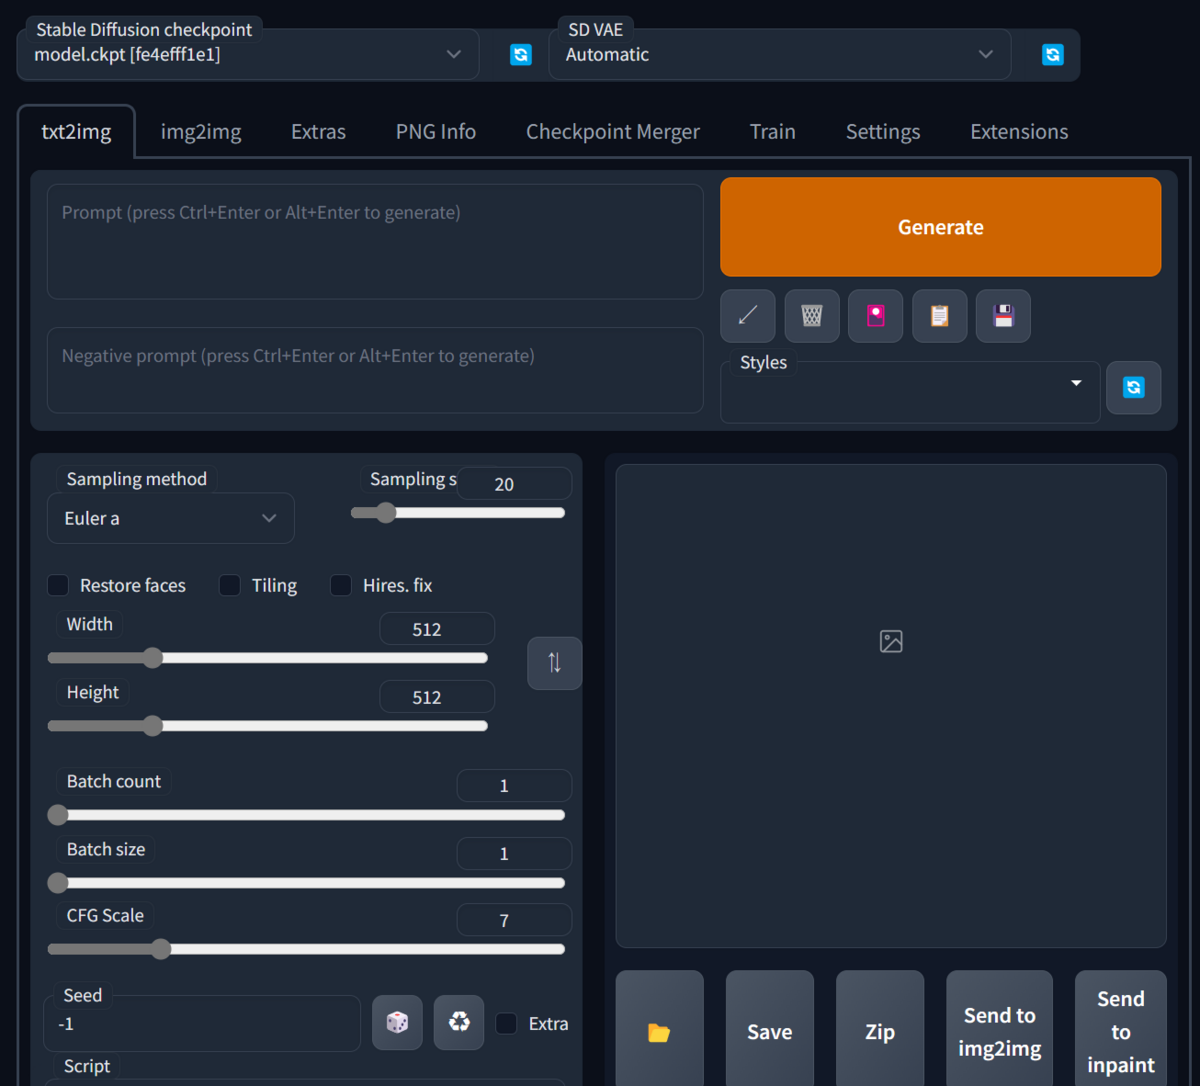This screenshot has width=1200, height=1086.
Task: Open the Extras tab
Action: coord(318,131)
